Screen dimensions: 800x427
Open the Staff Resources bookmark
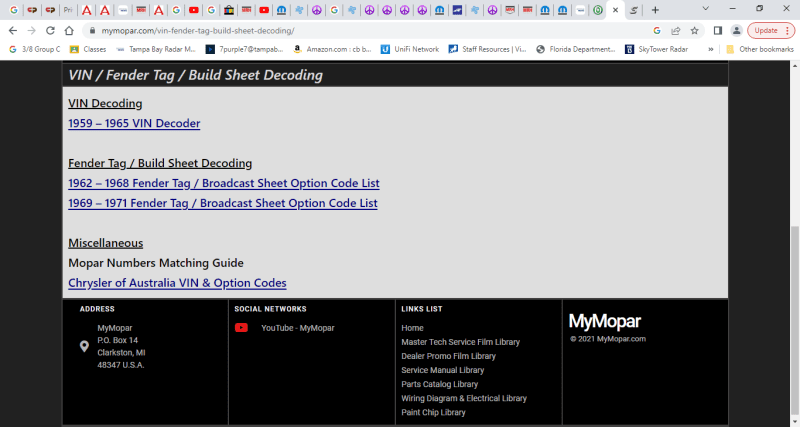[487, 49]
